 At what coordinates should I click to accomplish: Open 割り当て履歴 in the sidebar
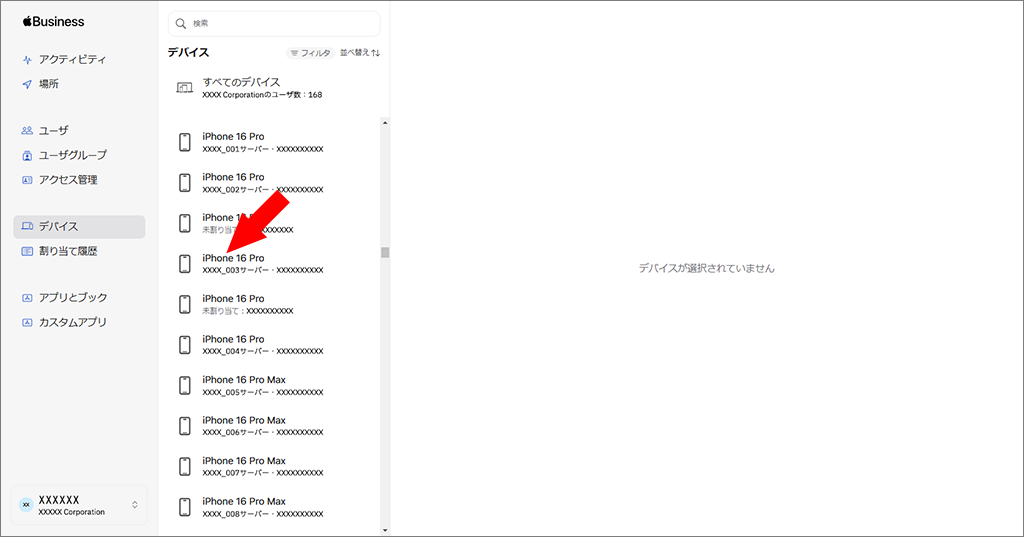(68, 252)
